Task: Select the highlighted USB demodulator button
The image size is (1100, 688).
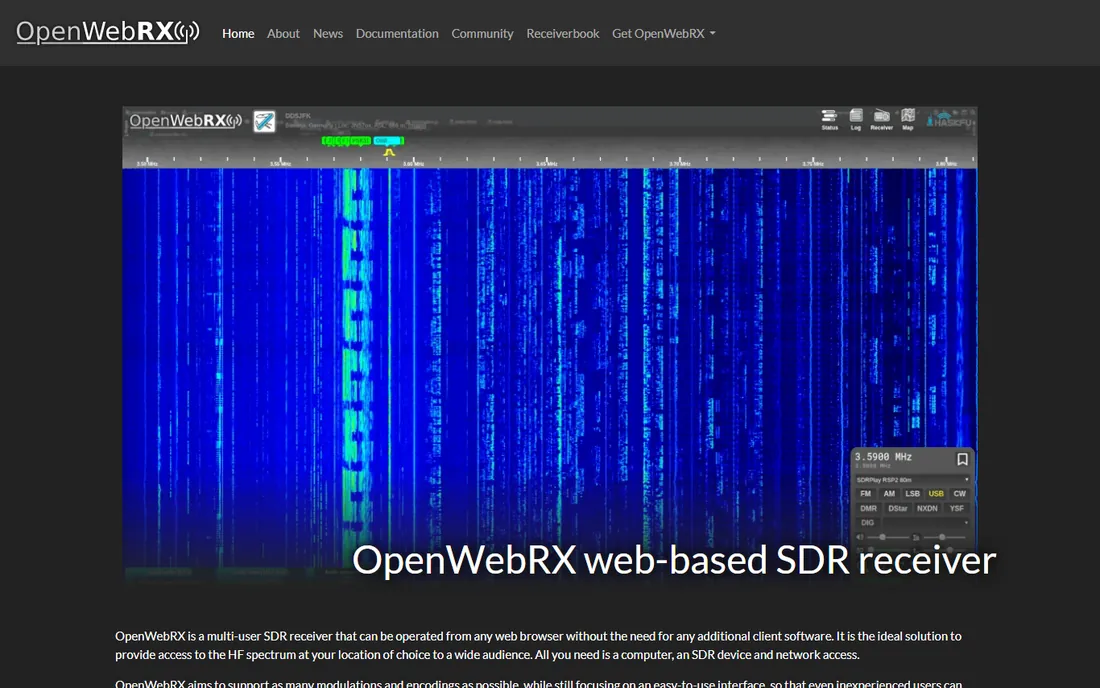Action: coord(936,494)
